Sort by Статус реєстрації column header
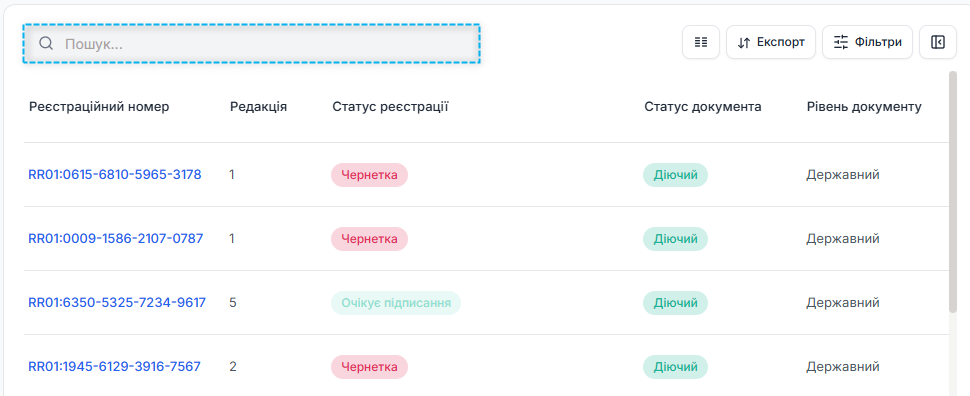970x396 pixels. (x=390, y=106)
